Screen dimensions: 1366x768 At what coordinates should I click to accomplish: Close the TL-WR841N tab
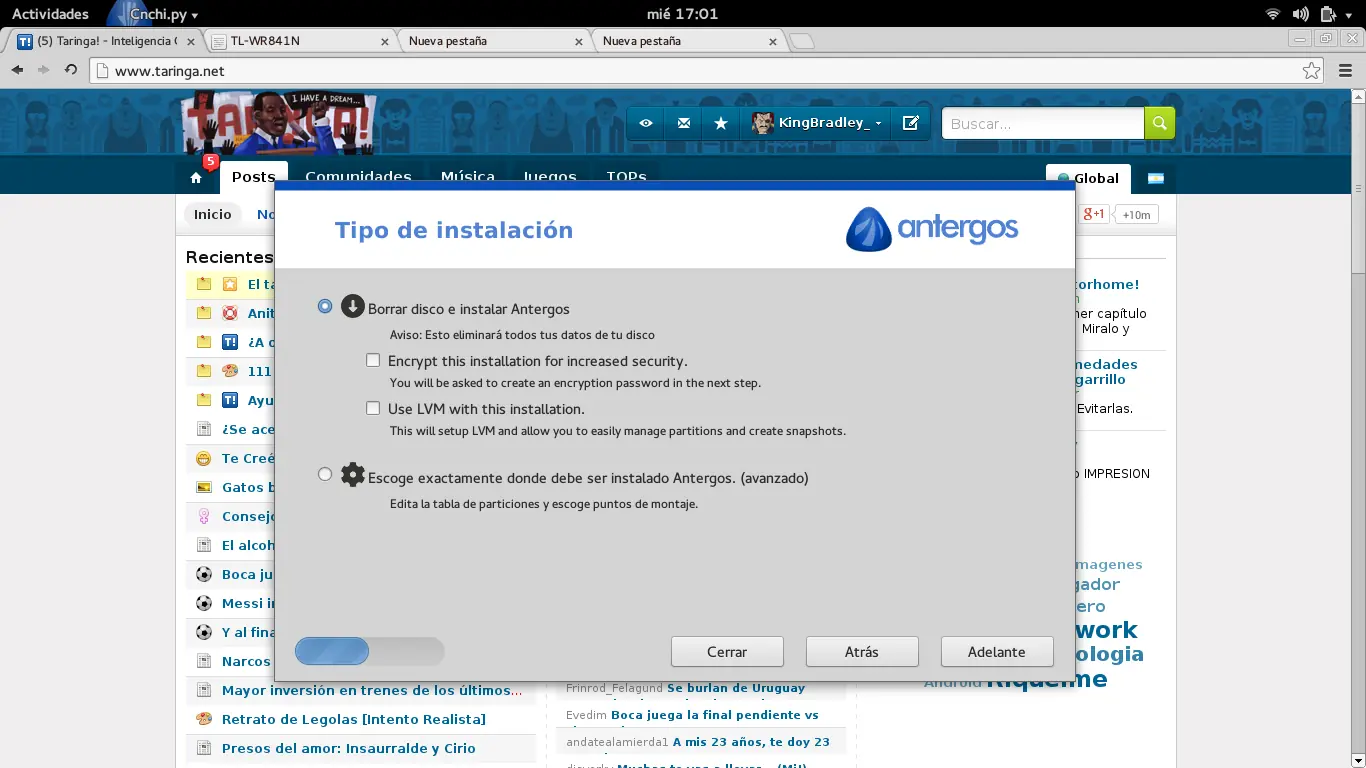[386, 41]
